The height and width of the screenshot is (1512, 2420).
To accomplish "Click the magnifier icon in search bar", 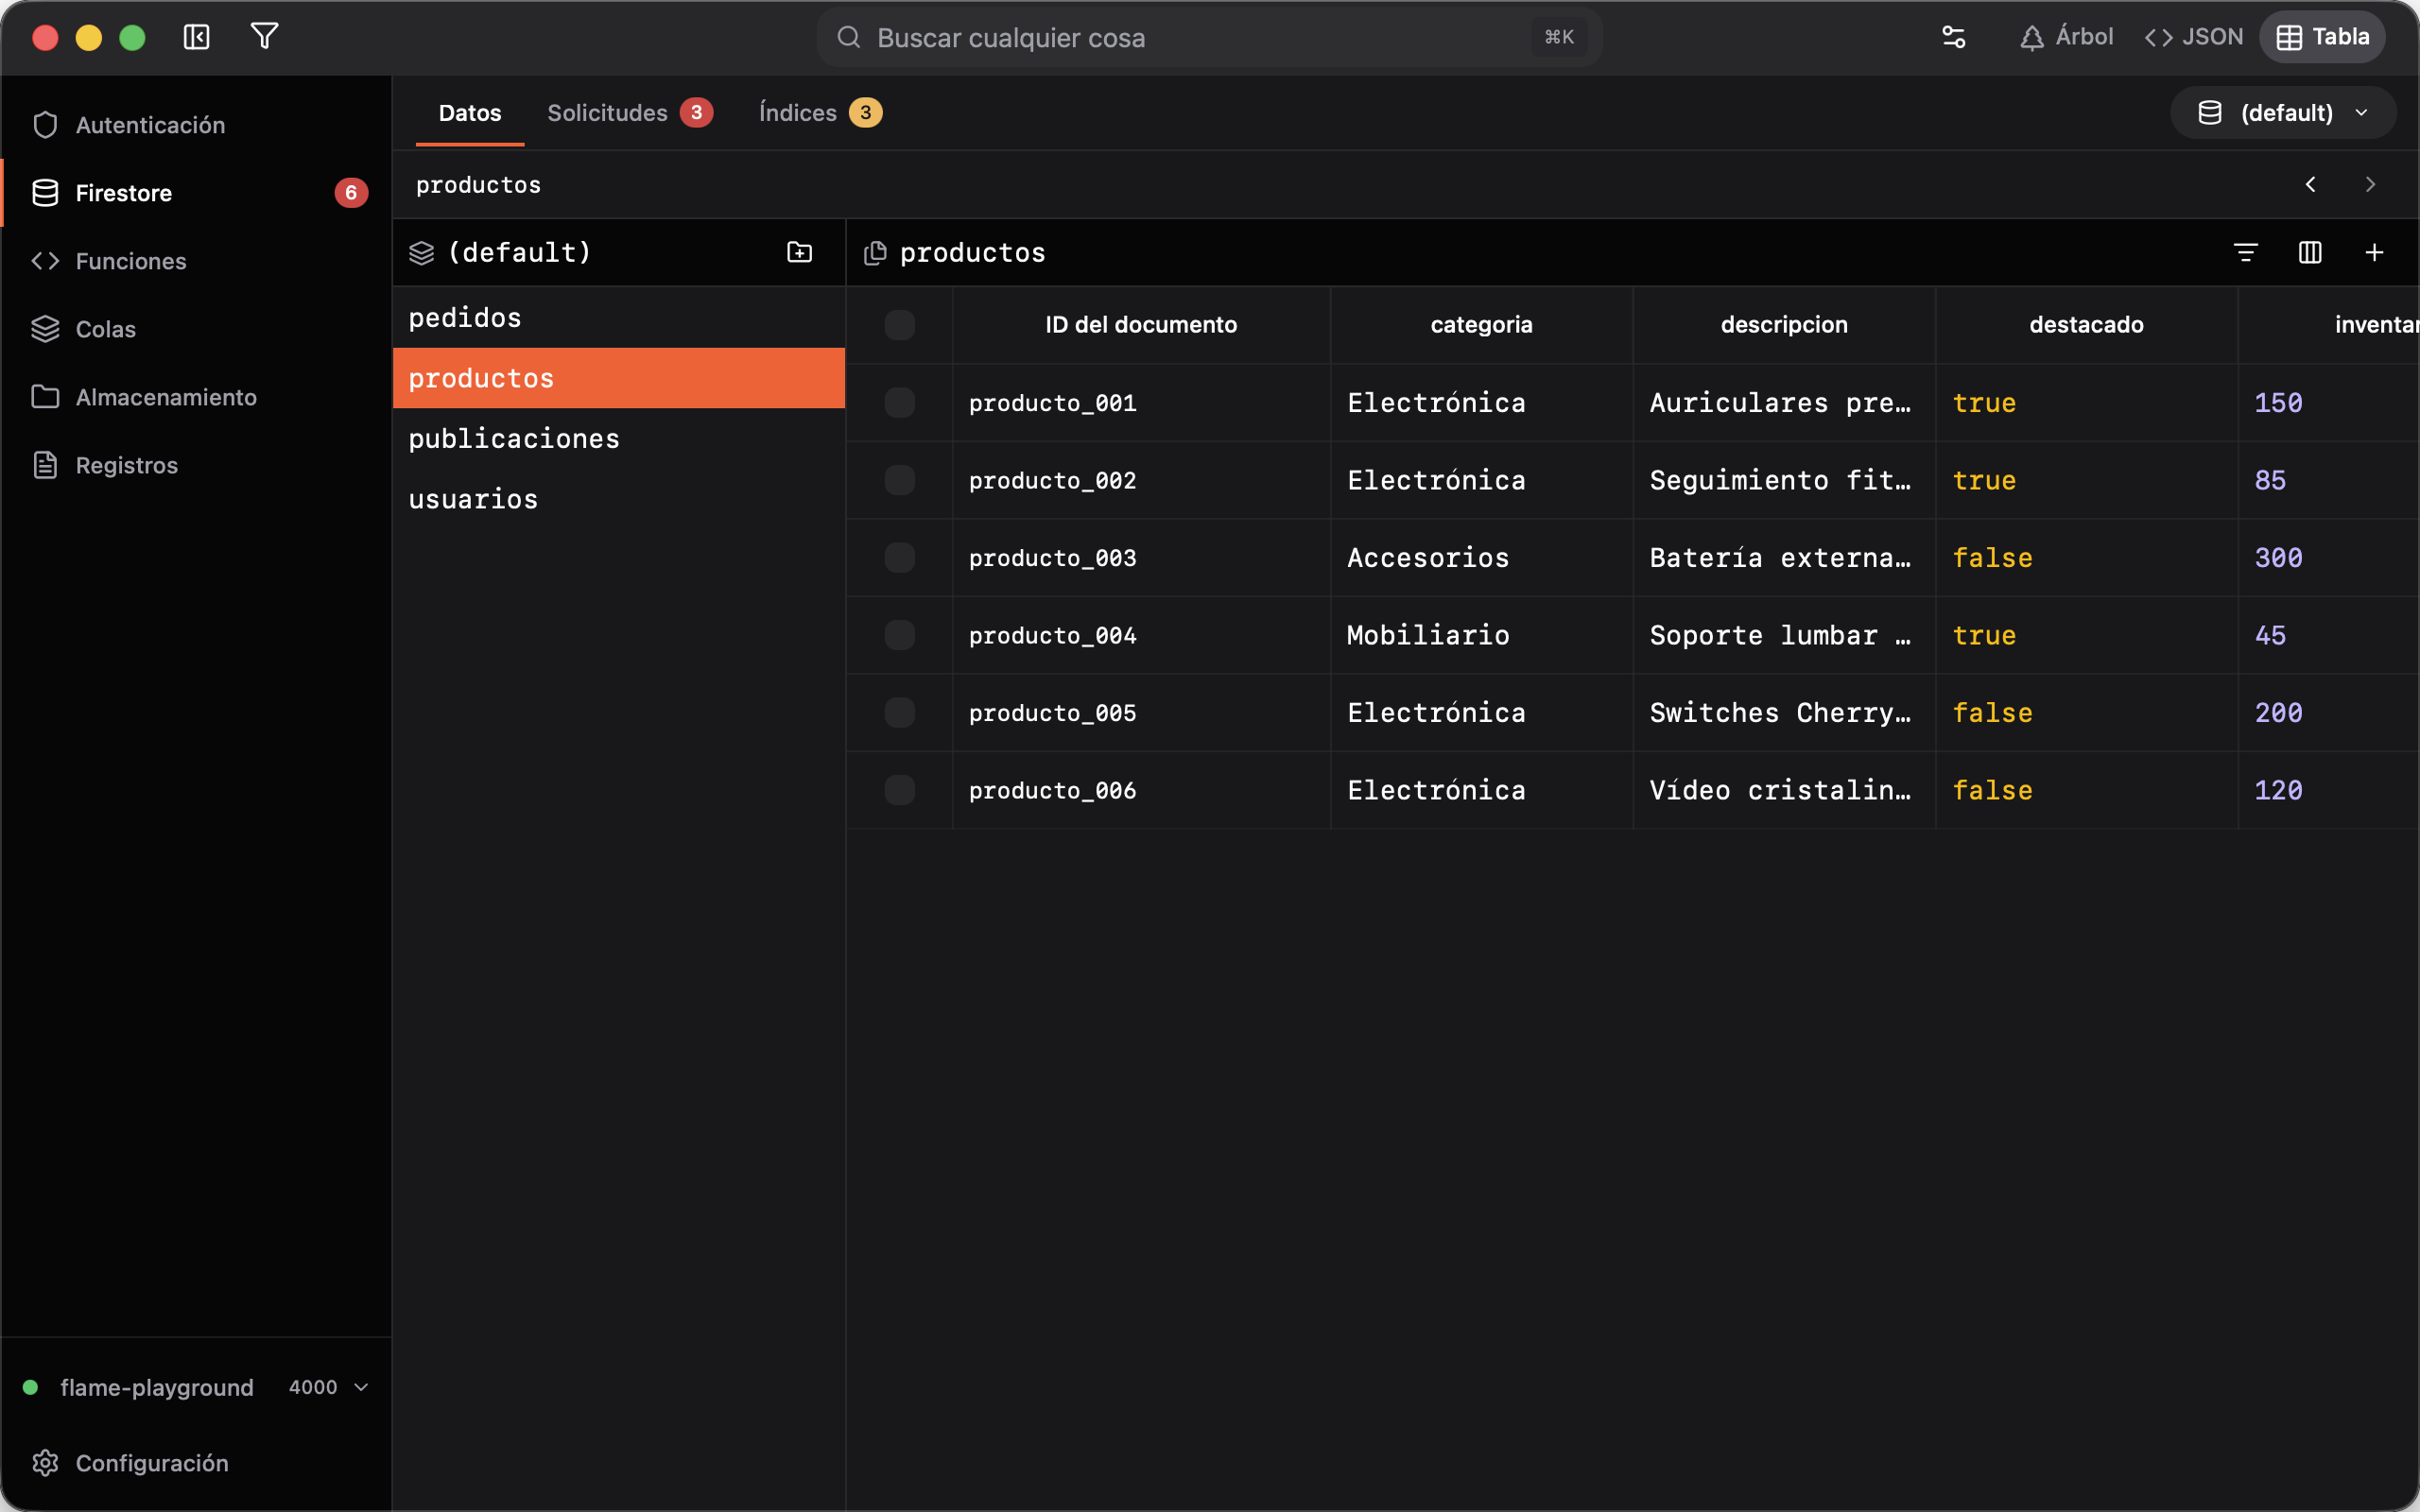I will pos(849,37).
